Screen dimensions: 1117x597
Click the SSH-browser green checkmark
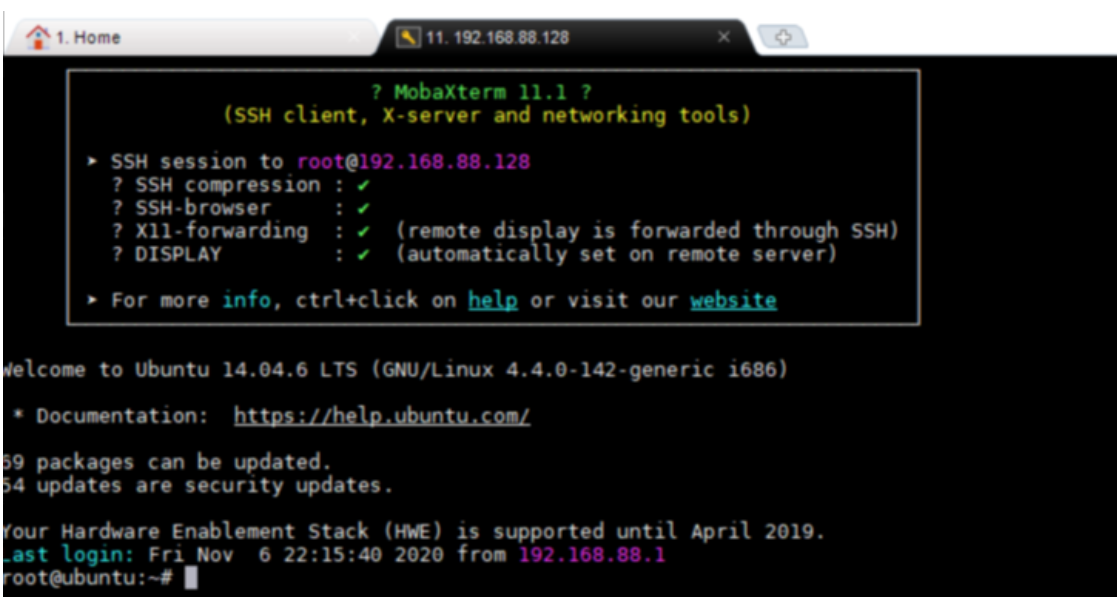(363, 208)
